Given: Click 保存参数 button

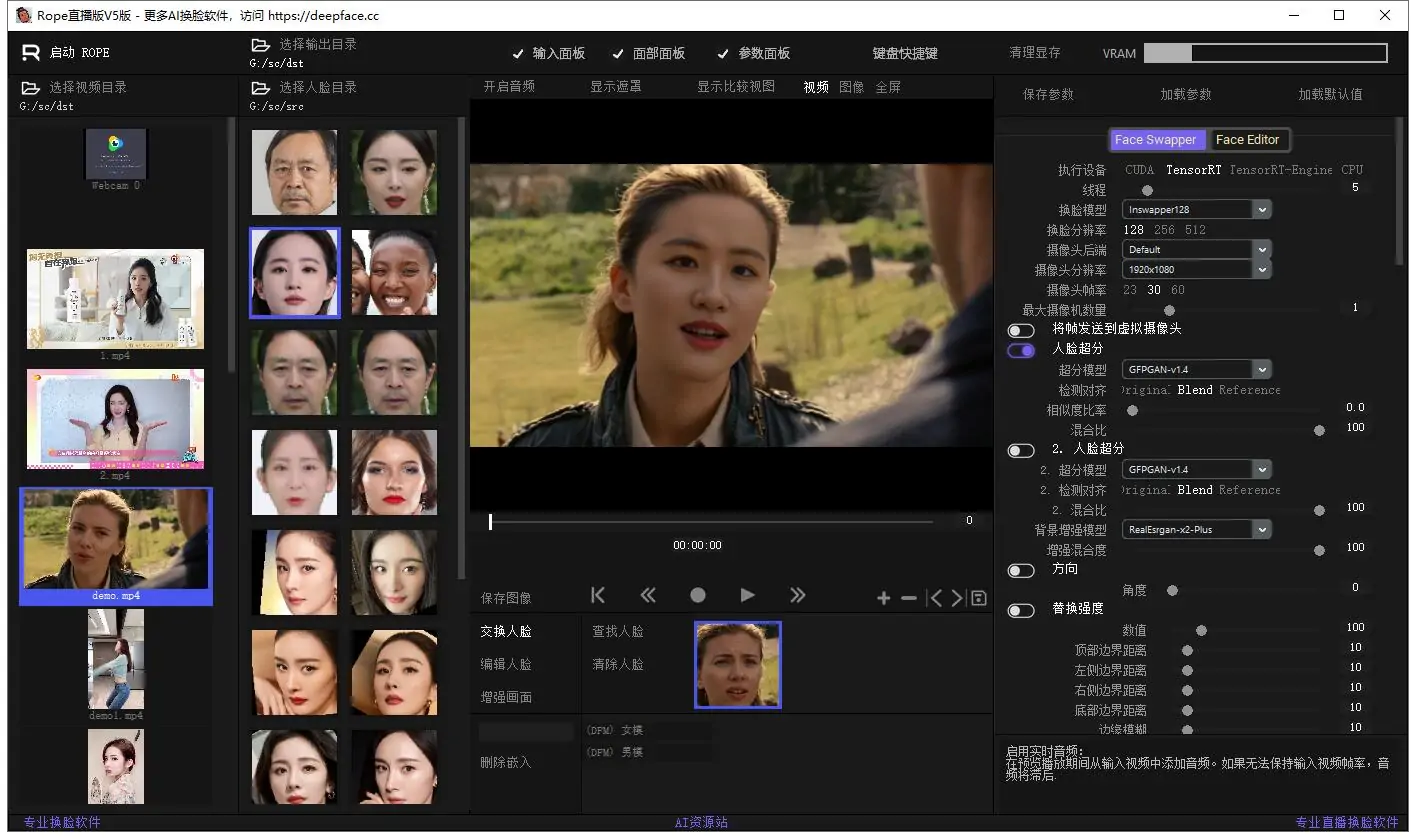Looking at the screenshot, I should tap(1048, 95).
